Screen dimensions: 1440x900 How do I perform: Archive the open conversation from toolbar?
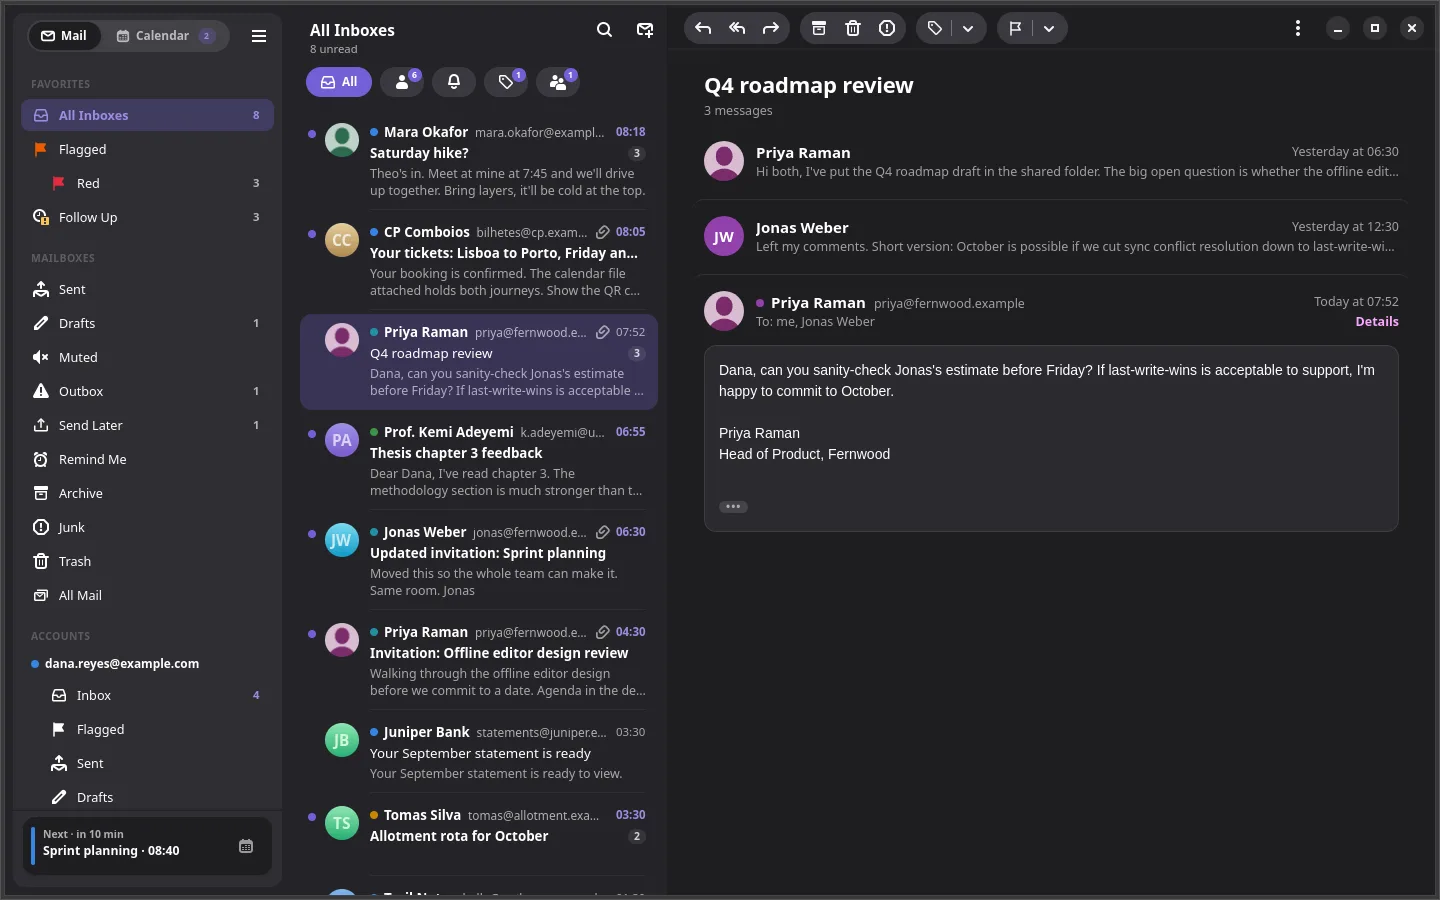tap(819, 28)
